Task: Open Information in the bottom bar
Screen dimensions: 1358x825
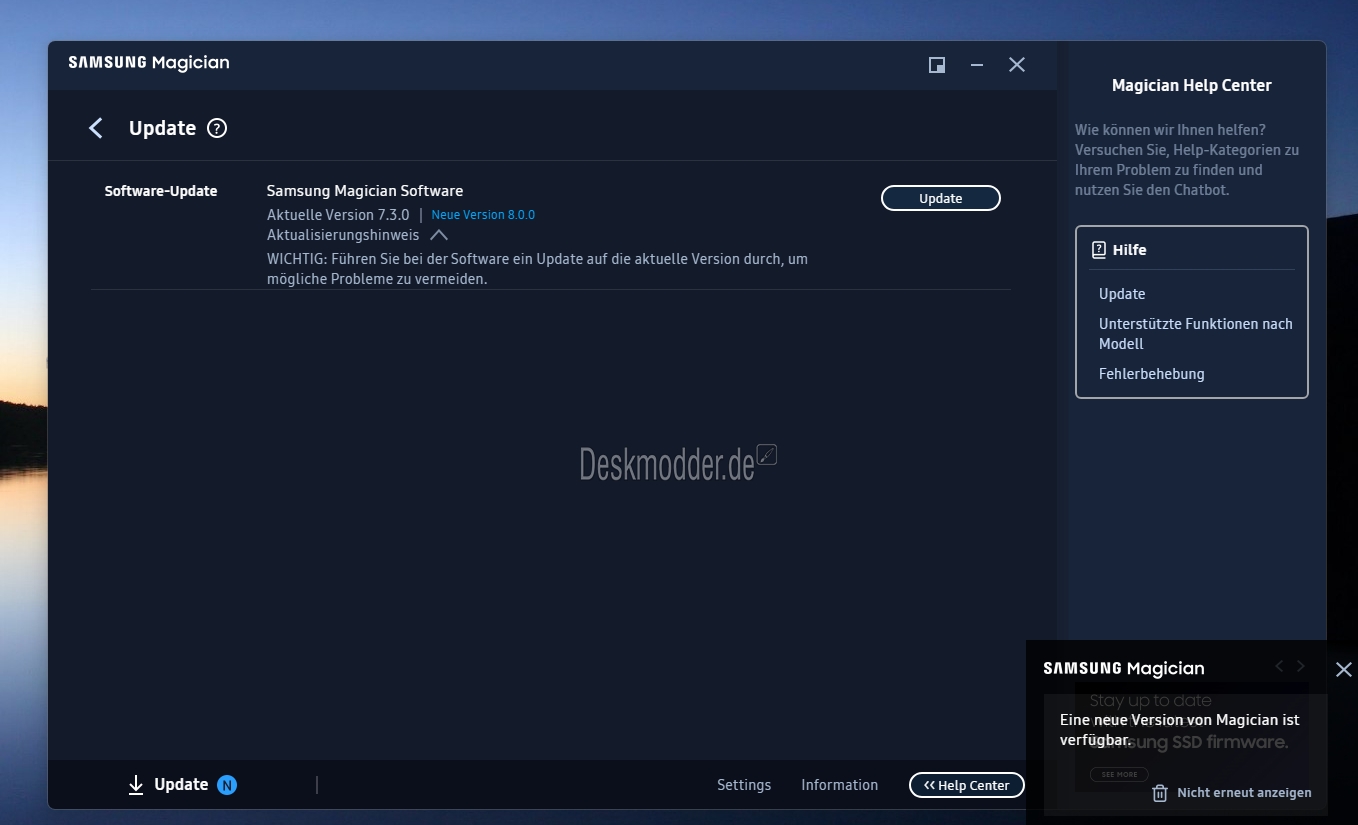Action: click(x=839, y=785)
